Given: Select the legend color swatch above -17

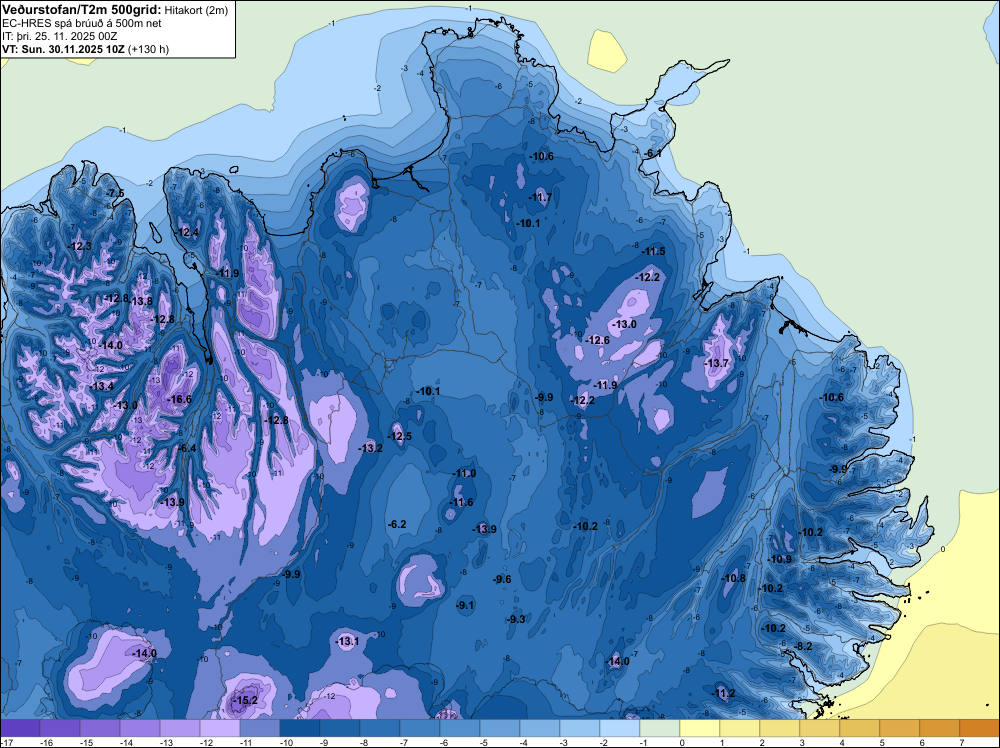Looking at the screenshot, I should tap(20, 728).
